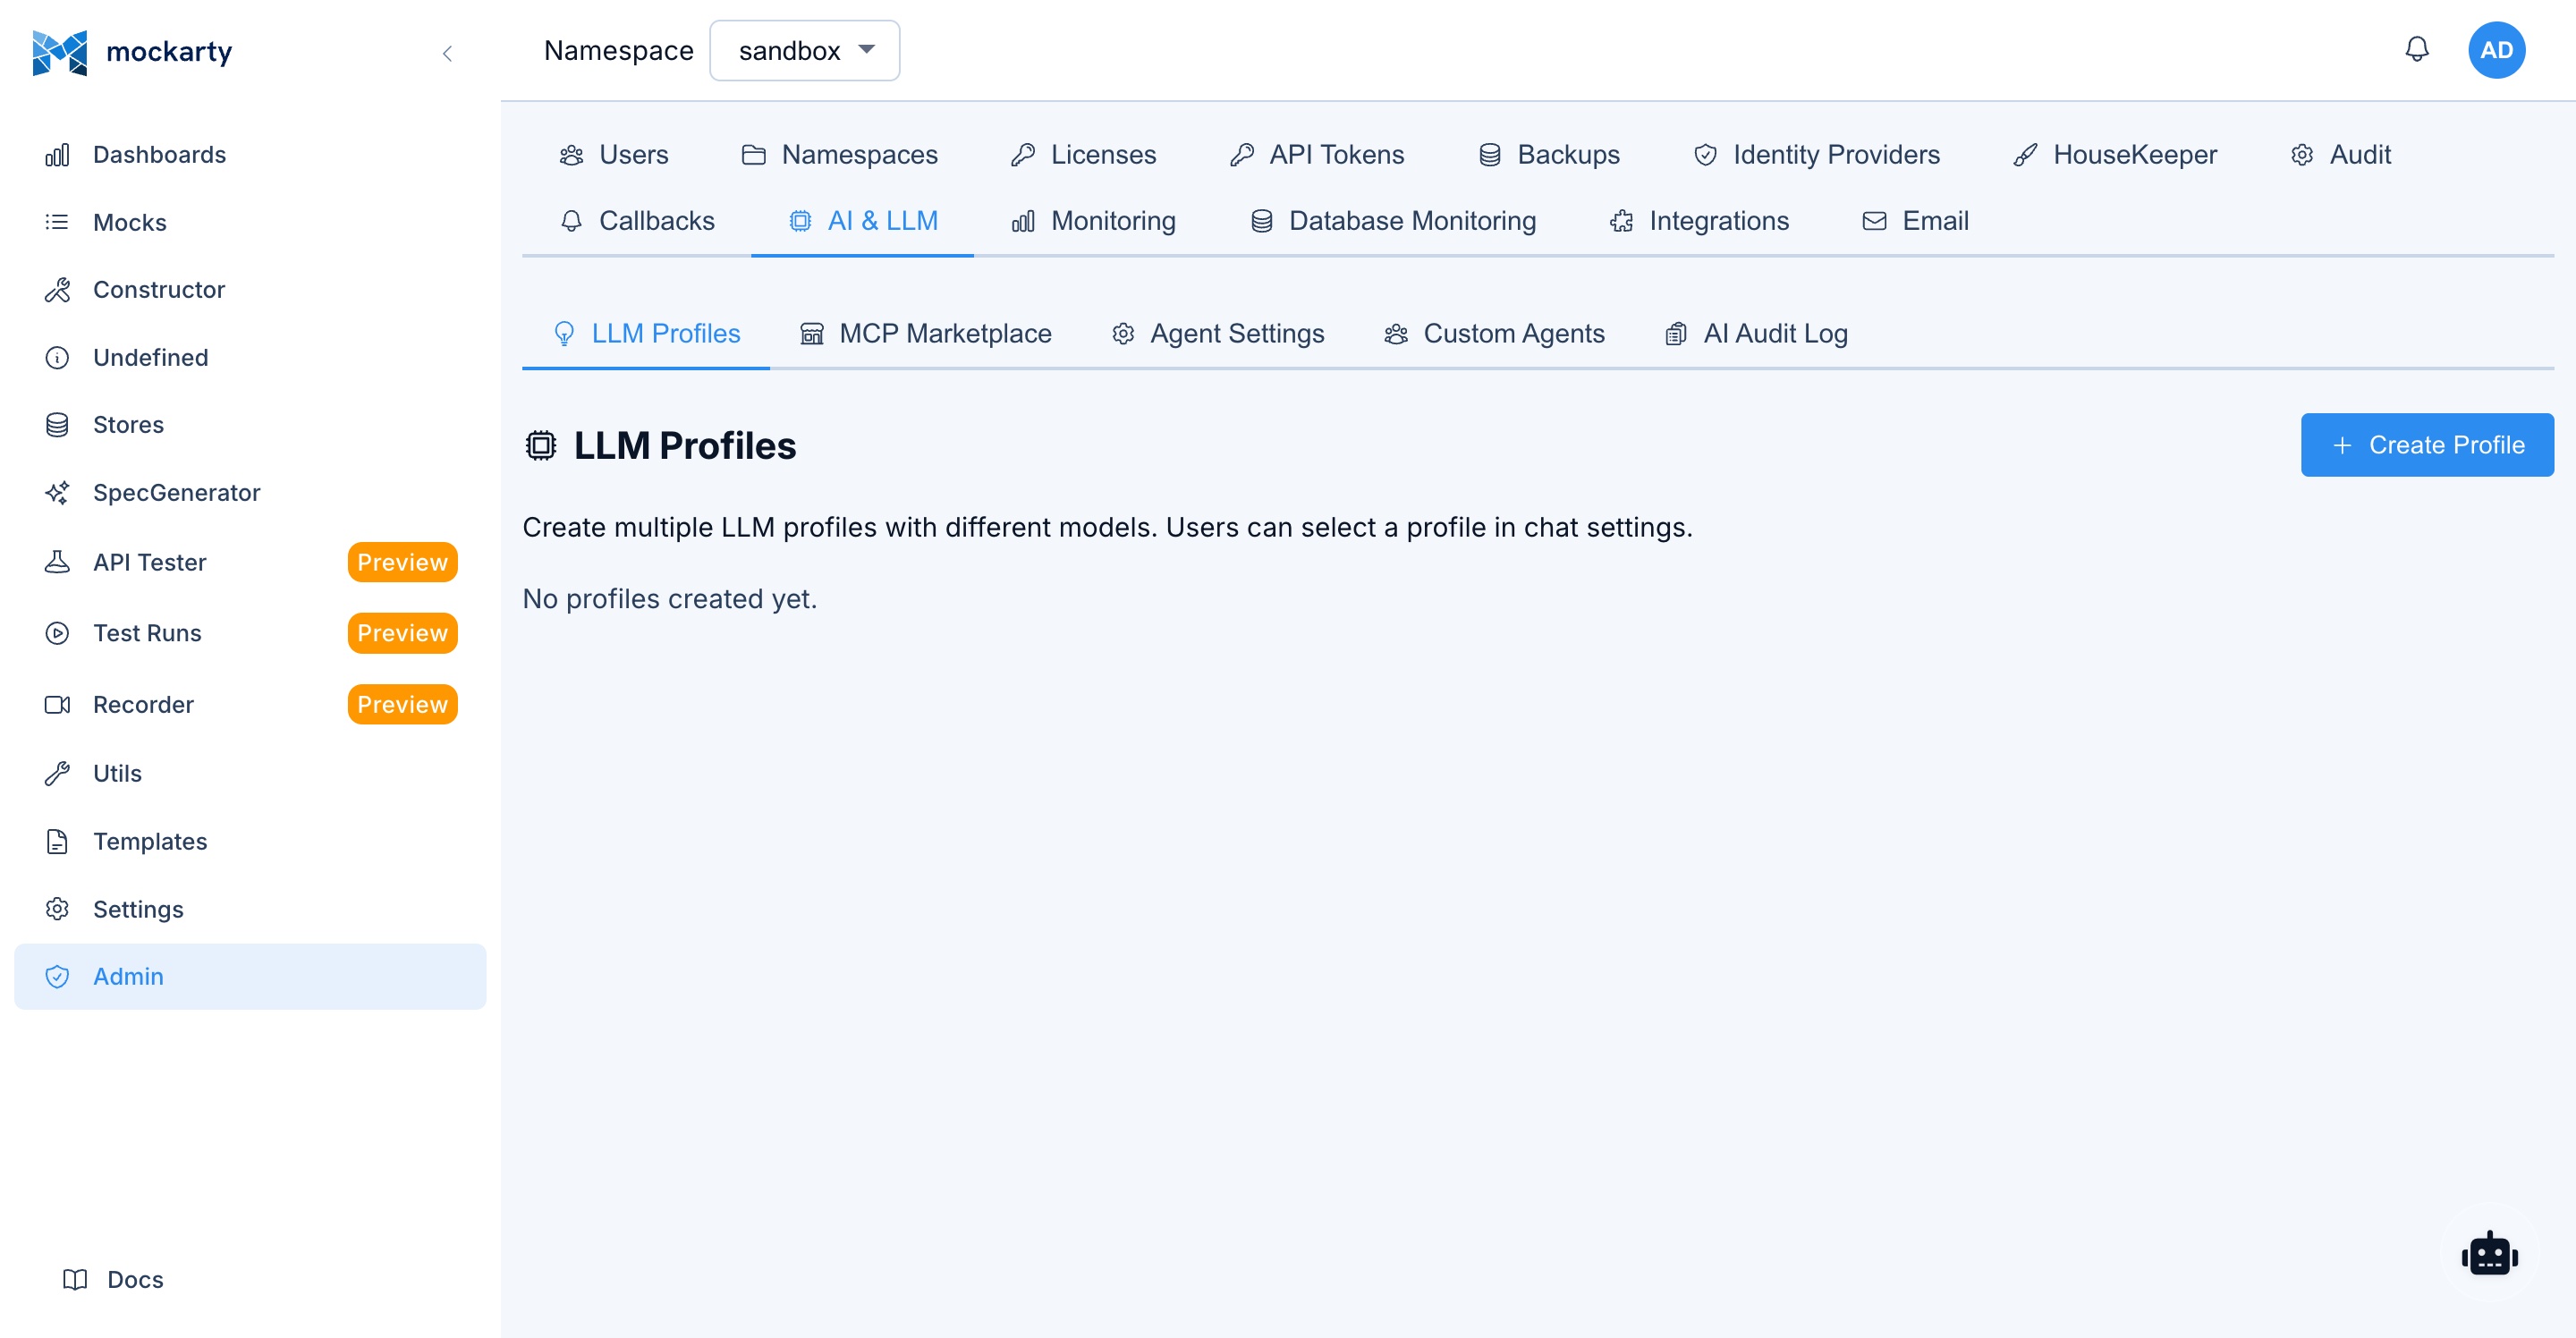Open the AD user avatar menu
This screenshot has width=2576, height=1338.
pyautogui.click(x=2496, y=50)
